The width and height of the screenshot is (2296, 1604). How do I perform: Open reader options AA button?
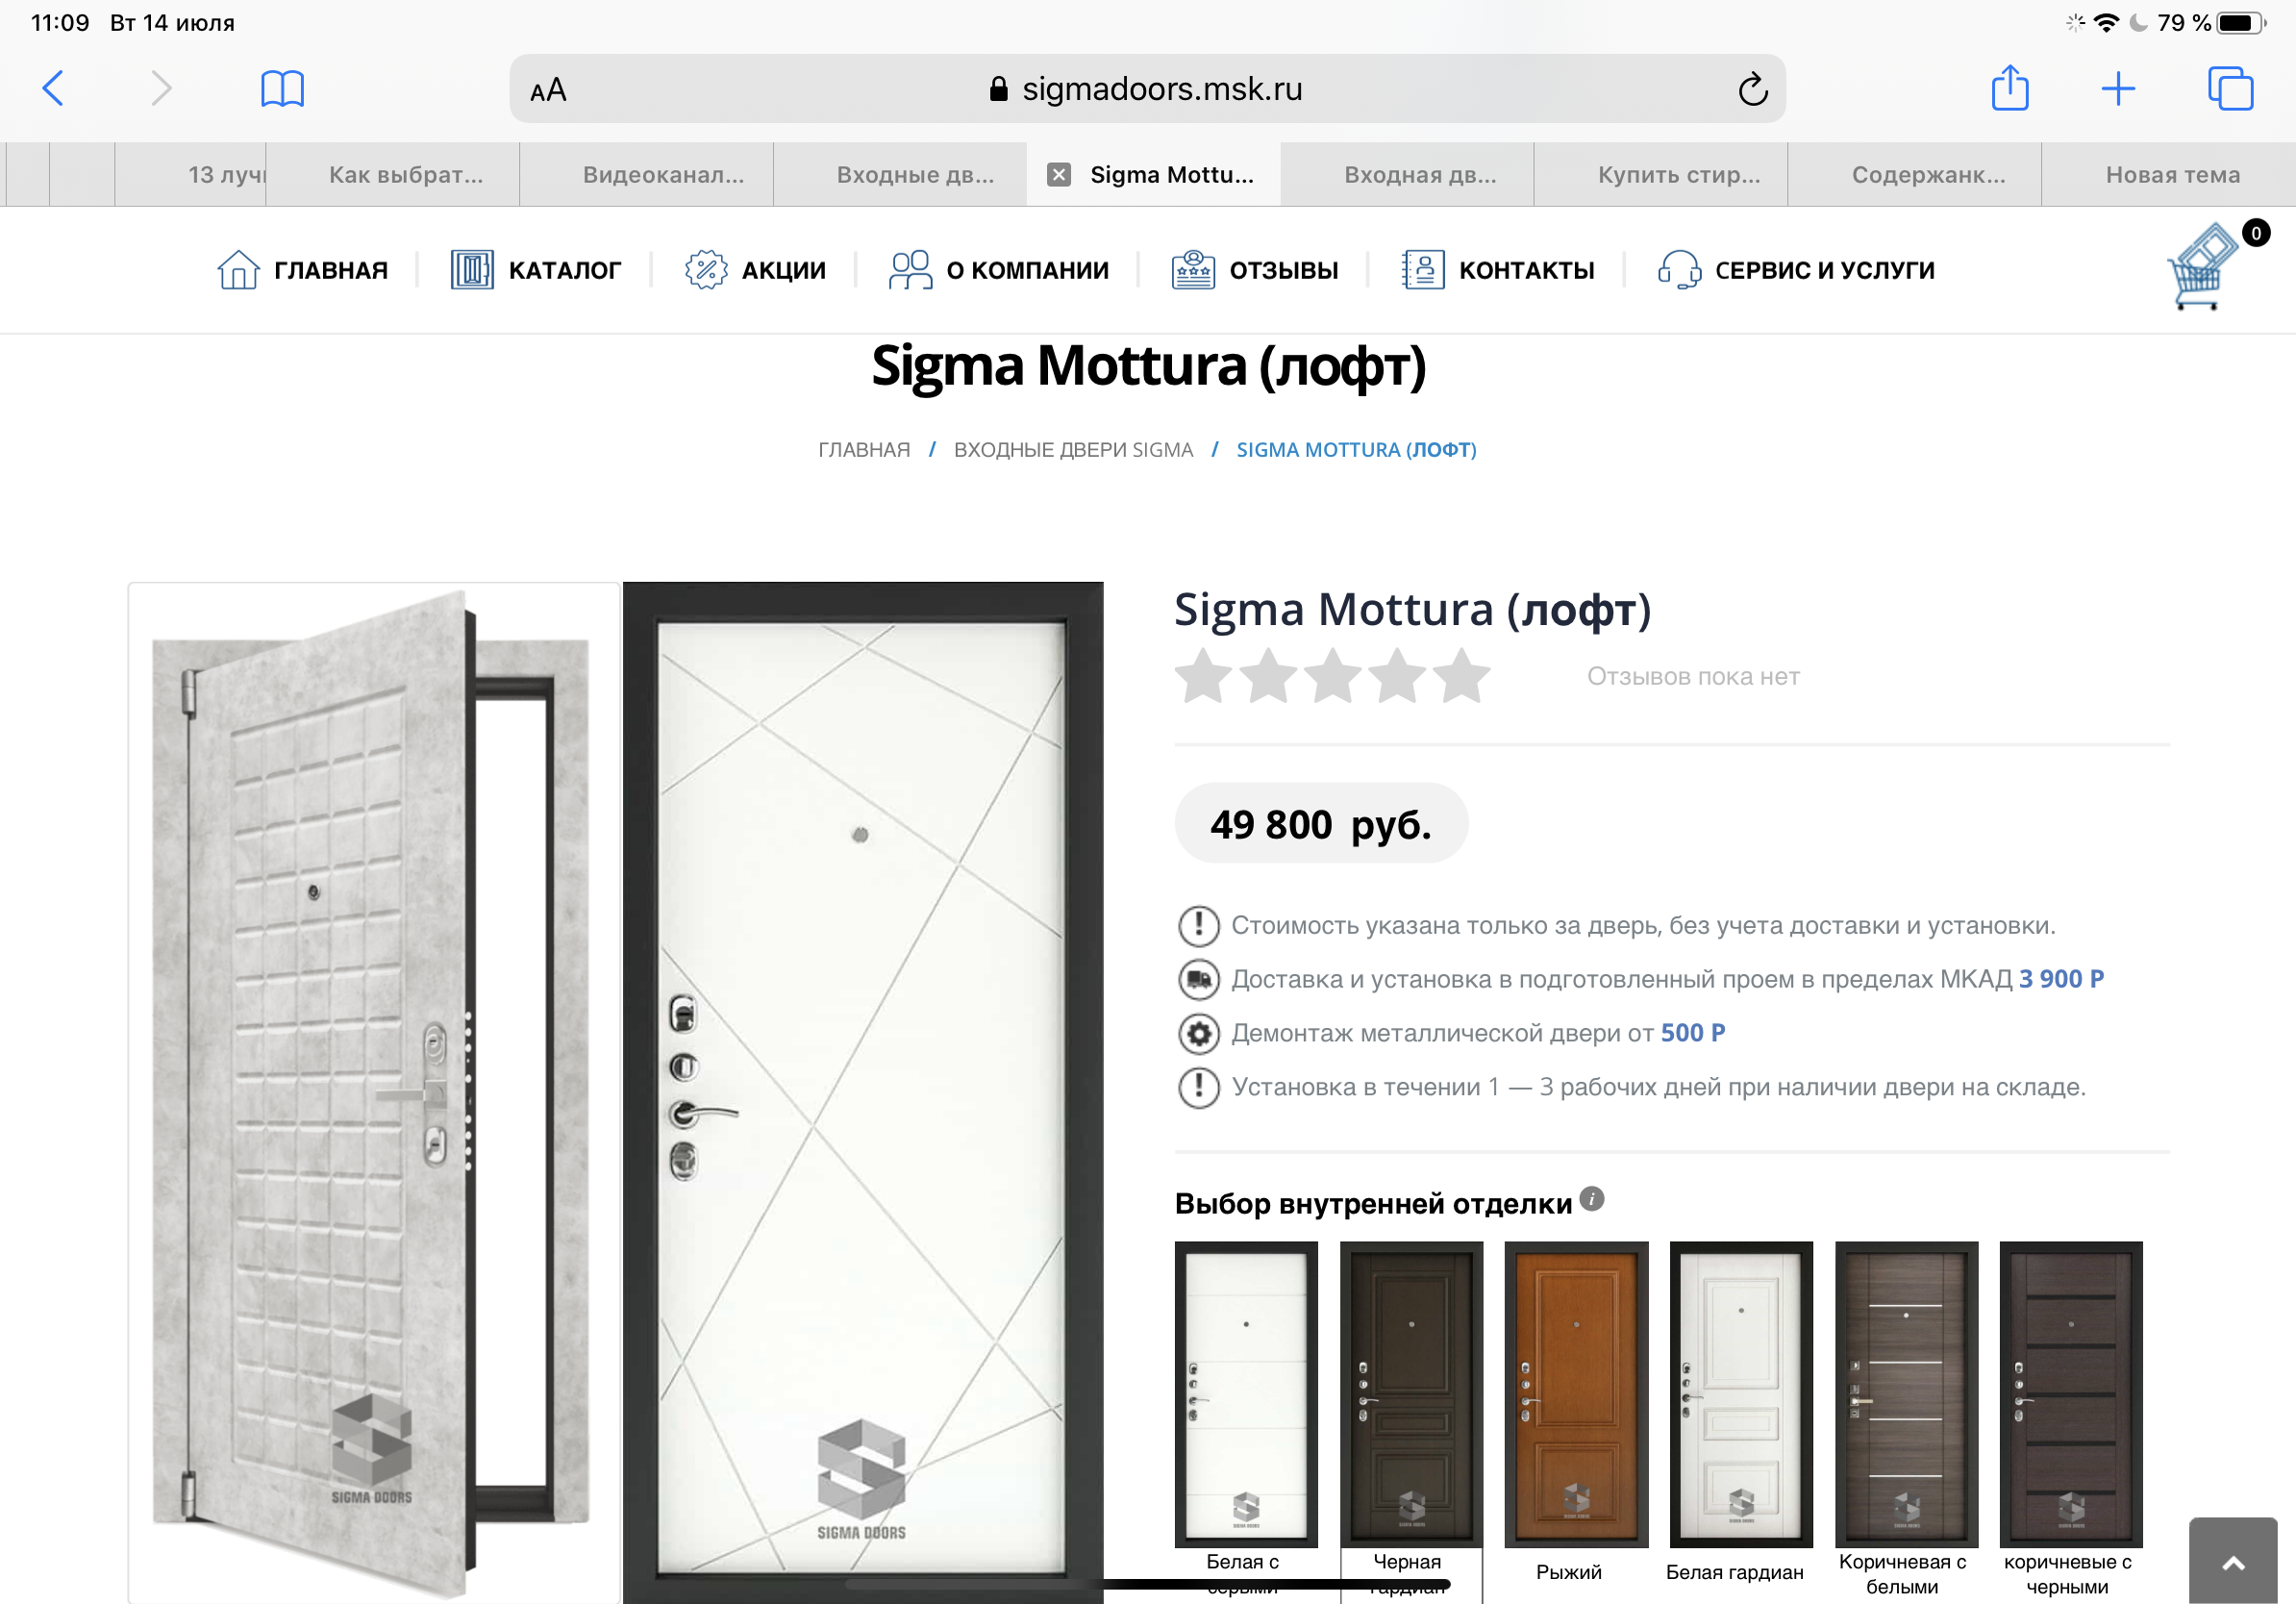pyautogui.click(x=548, y=91)
